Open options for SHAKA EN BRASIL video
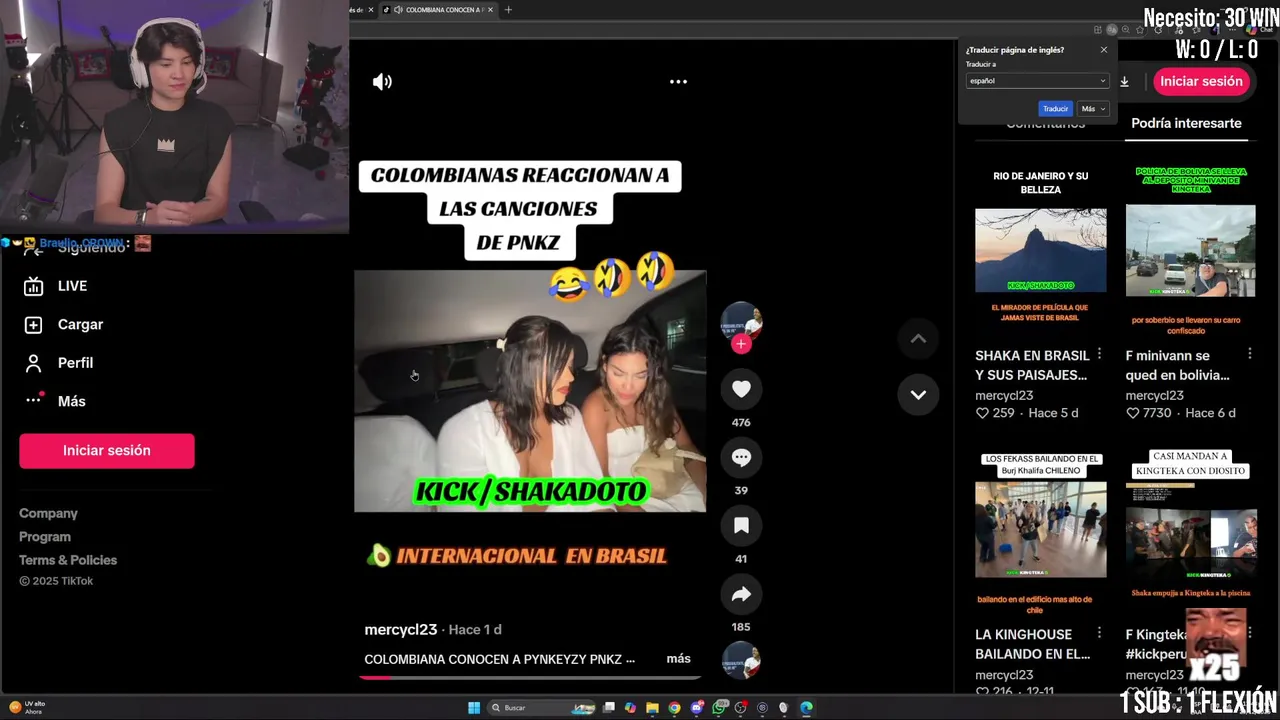This screenshot has height=720, width=1280. (1099, 354)
